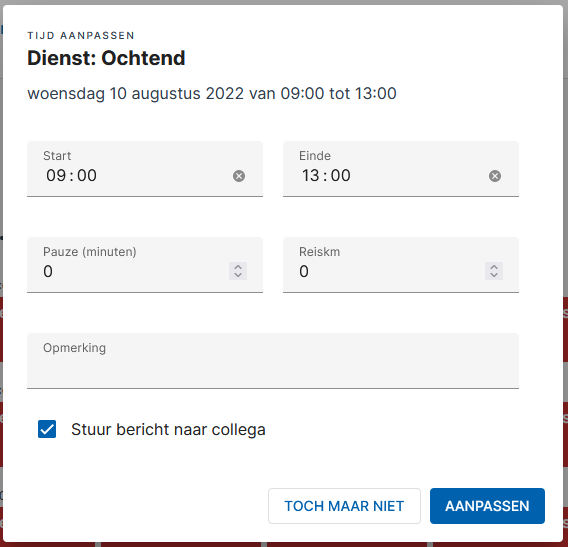This screenshot has height=547, width=568.
Task: Increase Pauze minutes using the up arrow
Action: point(238,267)
